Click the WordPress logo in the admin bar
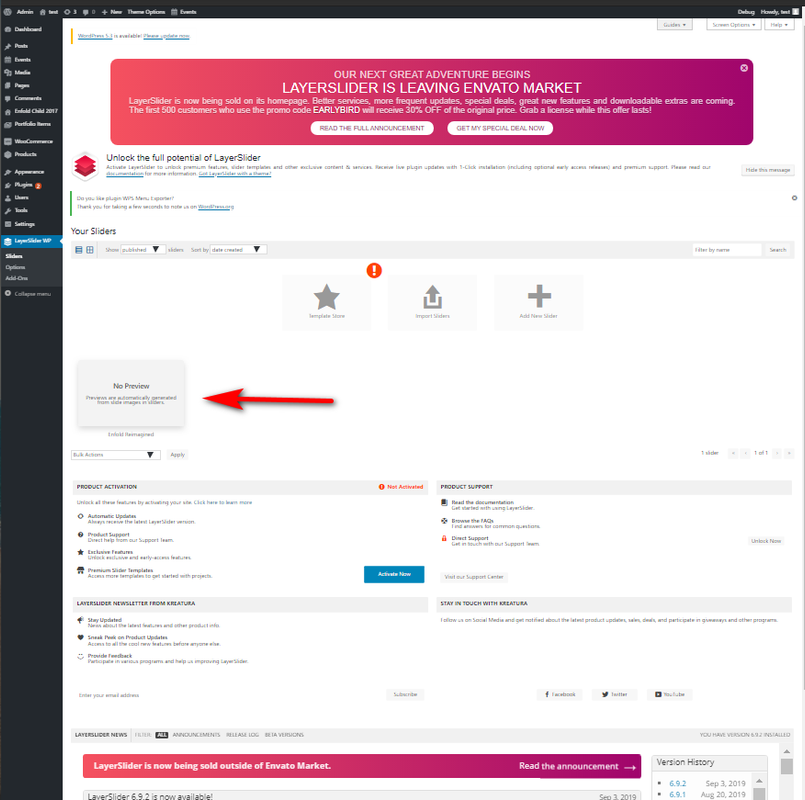Viewport: 805px width, 800px height. (7, 11)
